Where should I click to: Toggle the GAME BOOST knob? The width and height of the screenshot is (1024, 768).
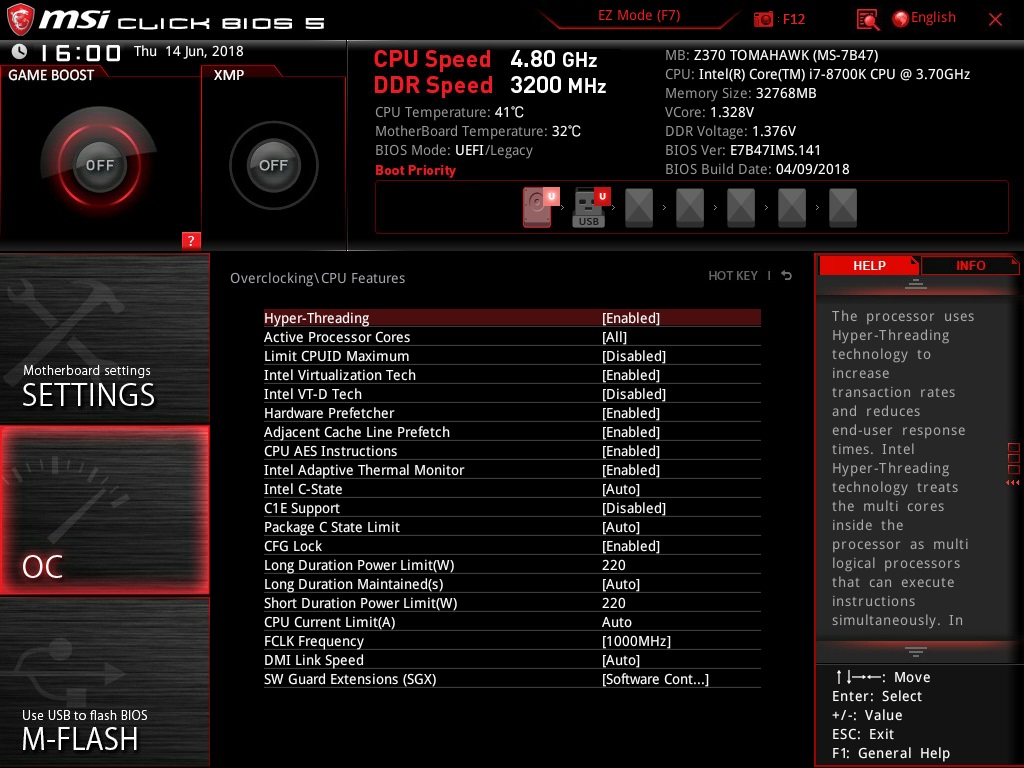[x=99, y=165]
